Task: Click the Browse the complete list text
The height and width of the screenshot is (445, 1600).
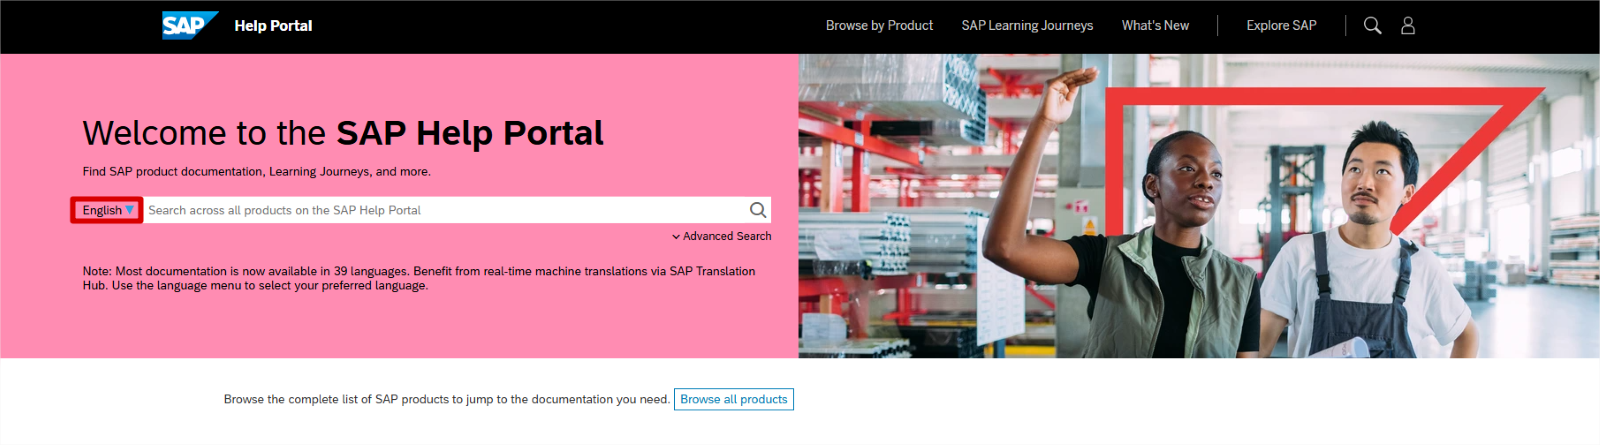Action: coord(446,399)
